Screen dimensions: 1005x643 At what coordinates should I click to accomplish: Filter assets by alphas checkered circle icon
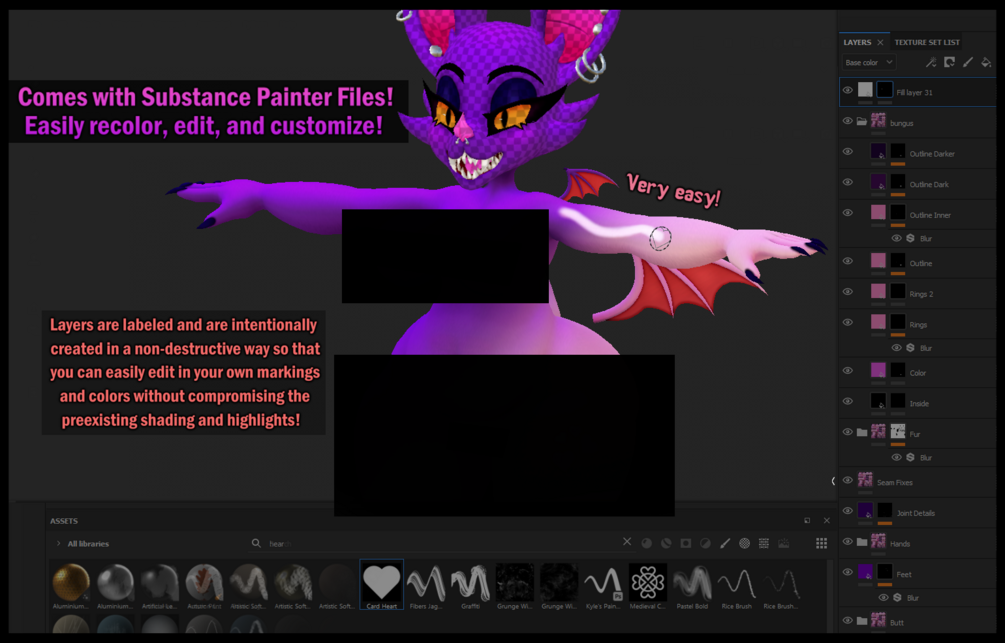744,543
